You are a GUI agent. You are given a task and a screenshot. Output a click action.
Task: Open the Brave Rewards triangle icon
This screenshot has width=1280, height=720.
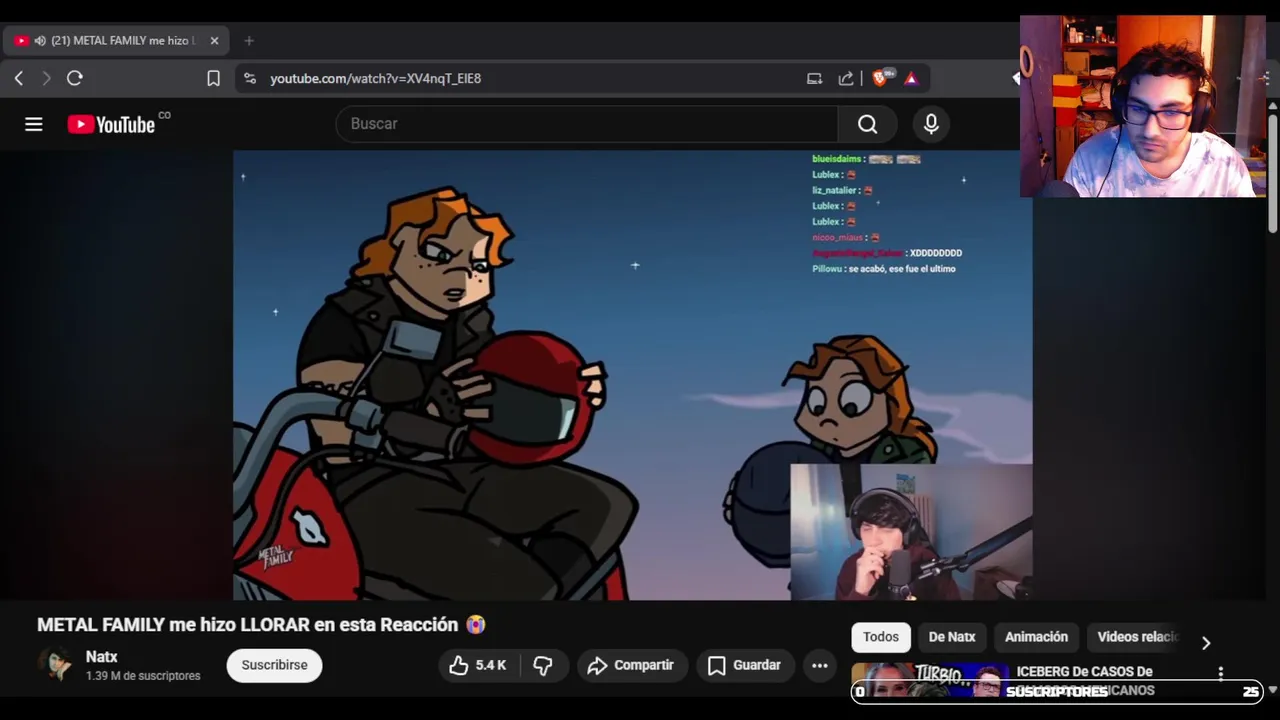click(x=911, y=78)
